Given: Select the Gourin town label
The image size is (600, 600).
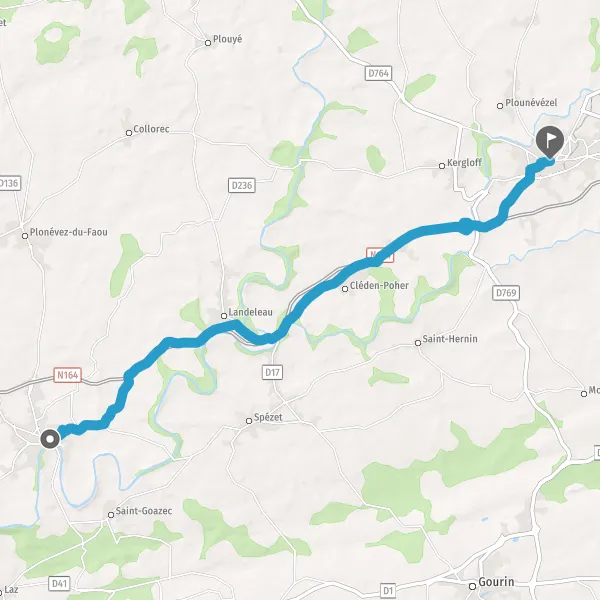Looking at the screenshot, I should tap(496, 582).
